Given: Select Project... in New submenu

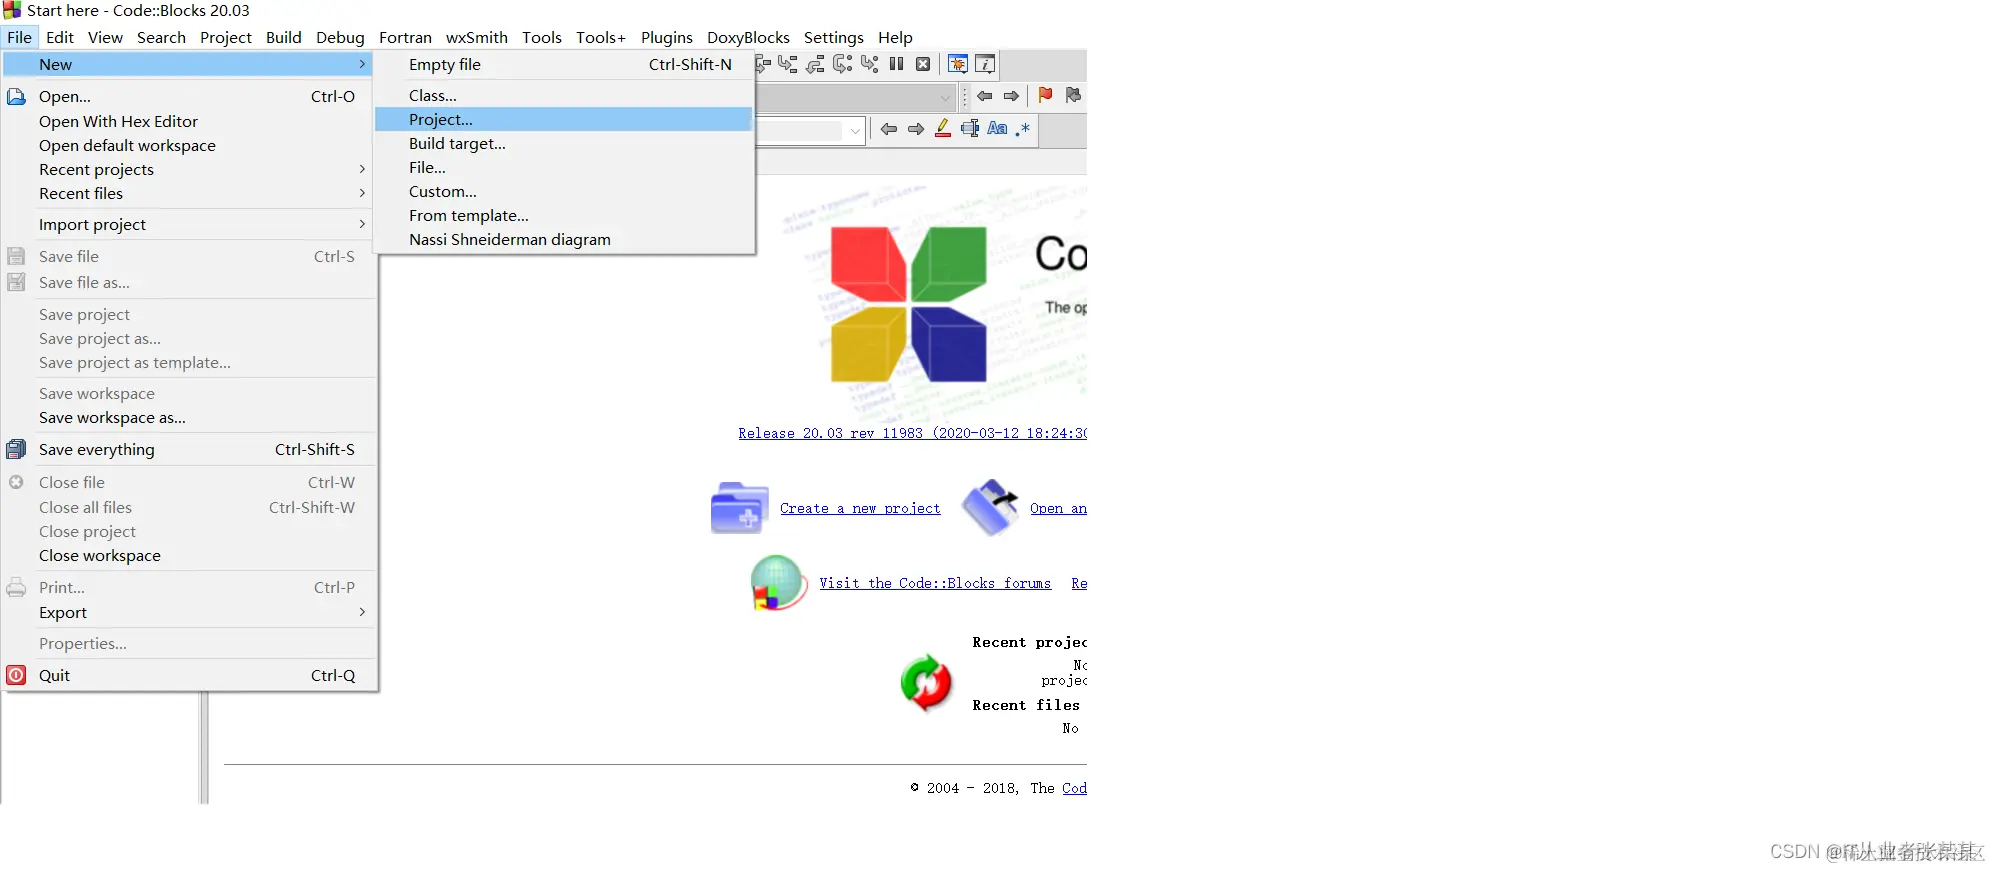Looking at the screenshot, I should coord(563,119).
